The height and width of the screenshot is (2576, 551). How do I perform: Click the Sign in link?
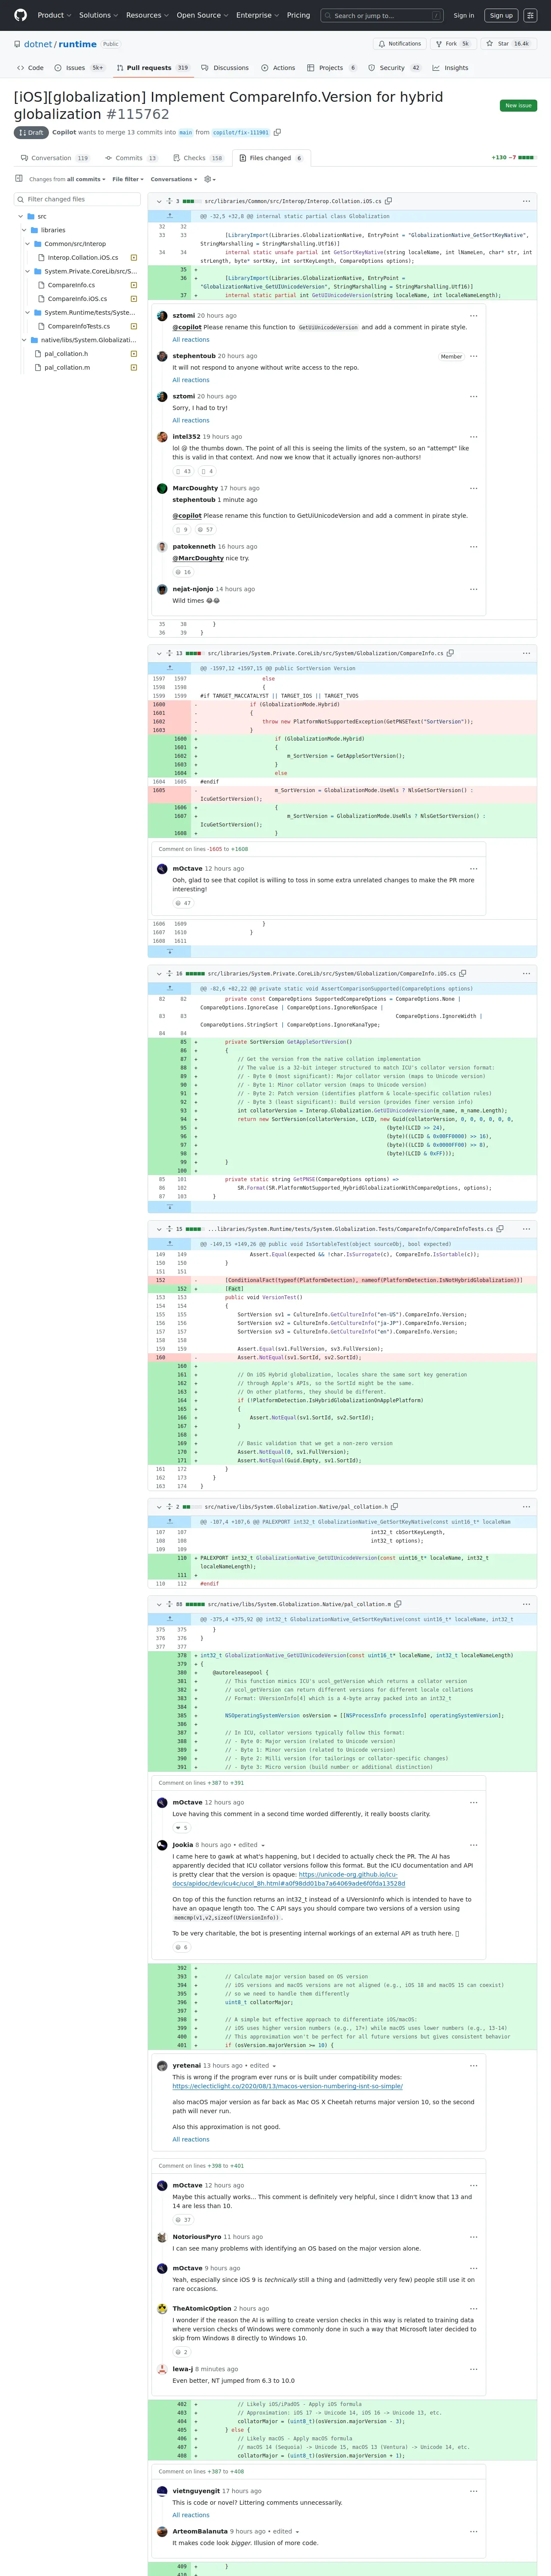[464, 15]
